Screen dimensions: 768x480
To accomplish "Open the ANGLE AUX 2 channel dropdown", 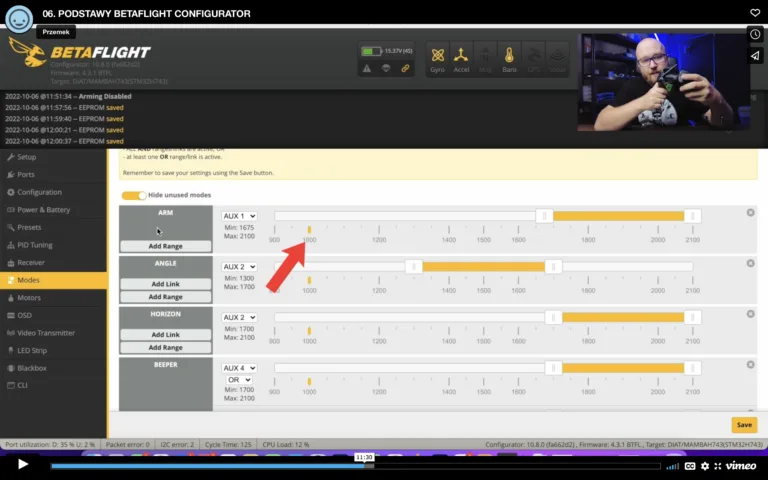I will coord(239,267).
